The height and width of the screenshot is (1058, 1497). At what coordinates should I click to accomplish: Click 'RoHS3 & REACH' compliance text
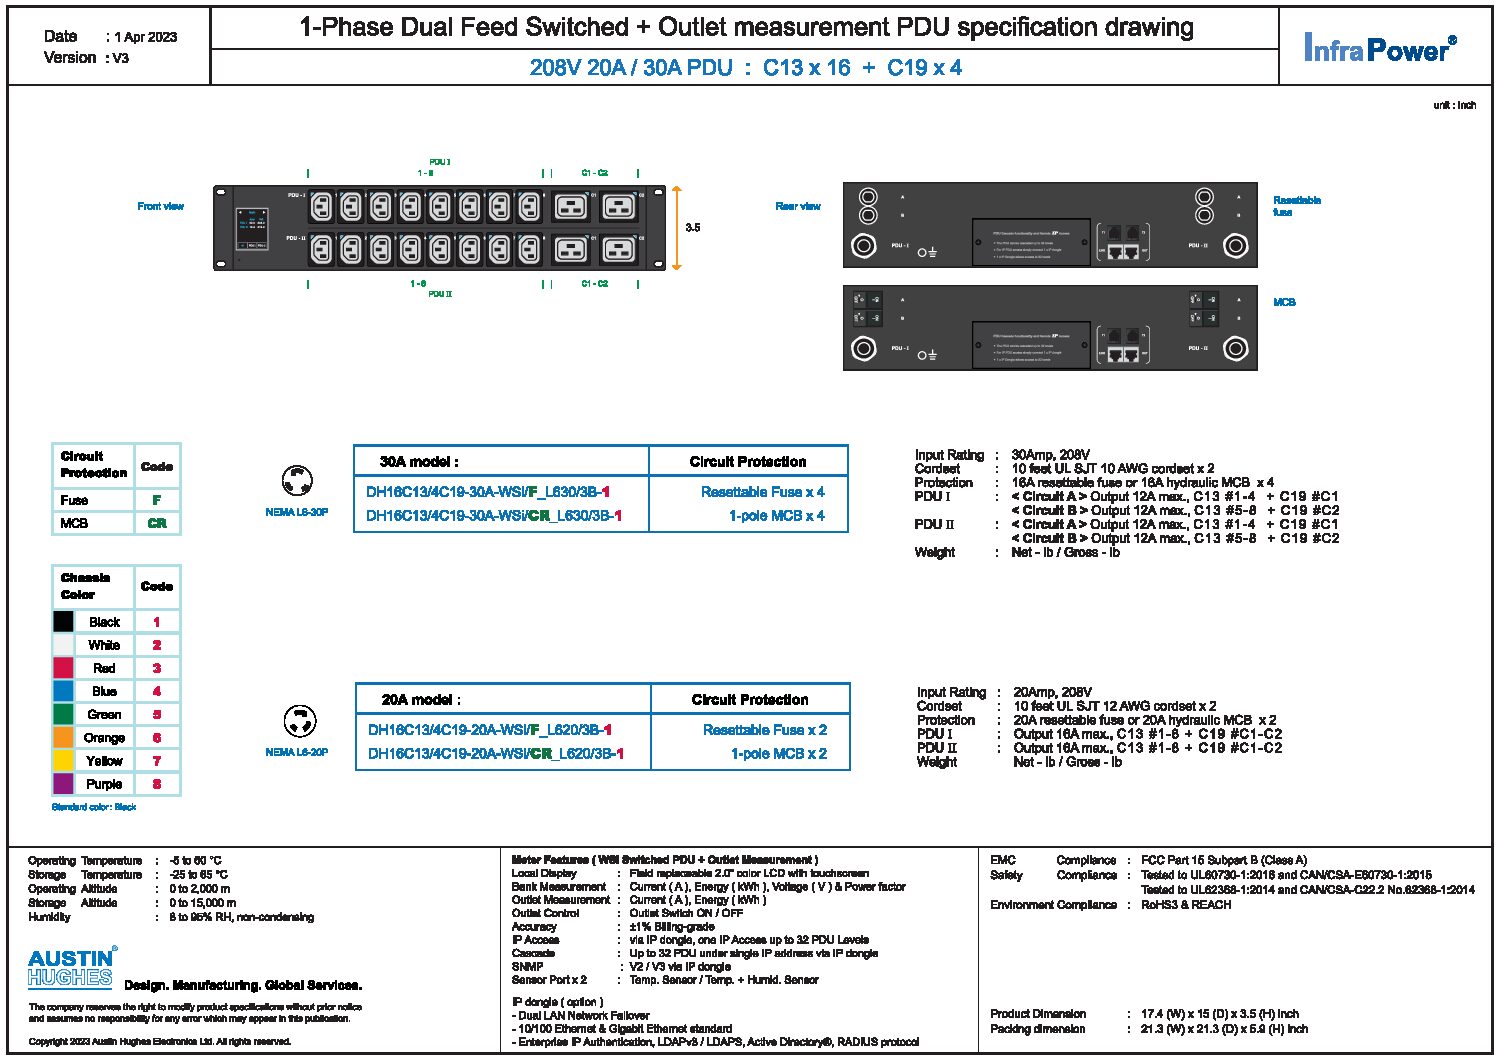coord(1186,905)
